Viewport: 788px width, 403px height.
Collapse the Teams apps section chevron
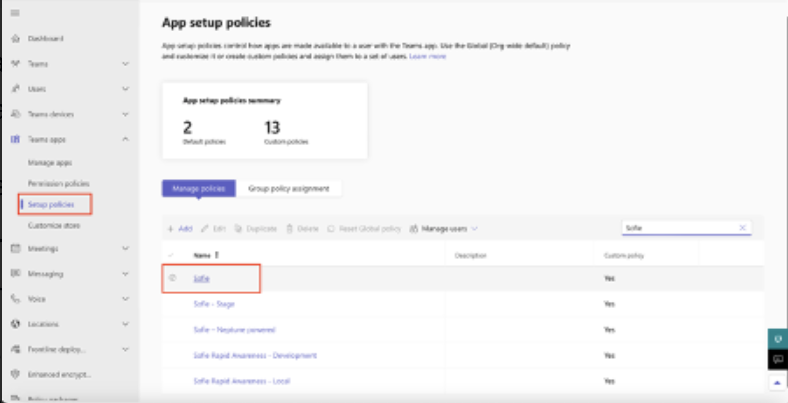tap(125, 140)
